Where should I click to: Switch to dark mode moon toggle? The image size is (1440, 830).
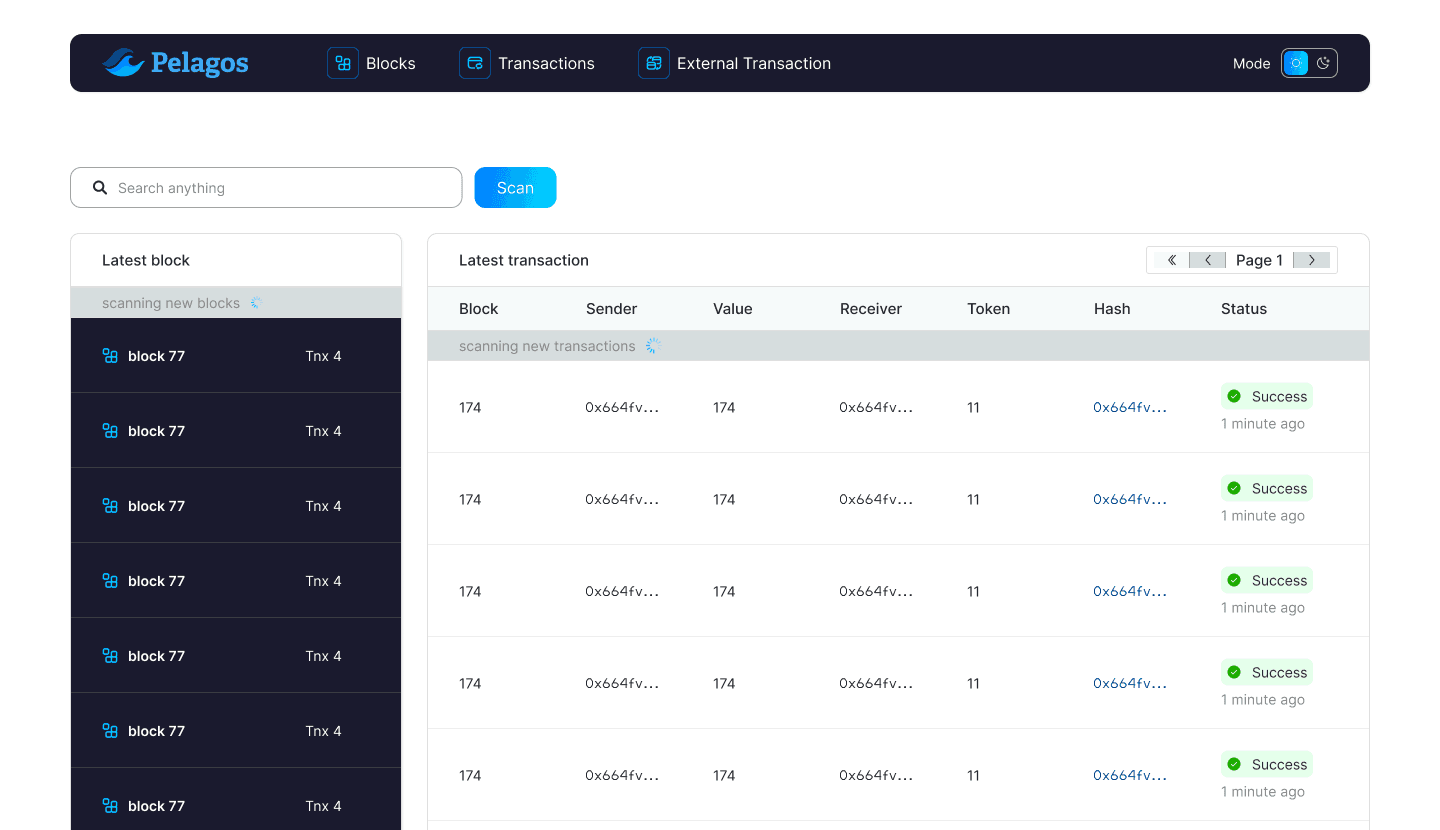click(1323, 63)
